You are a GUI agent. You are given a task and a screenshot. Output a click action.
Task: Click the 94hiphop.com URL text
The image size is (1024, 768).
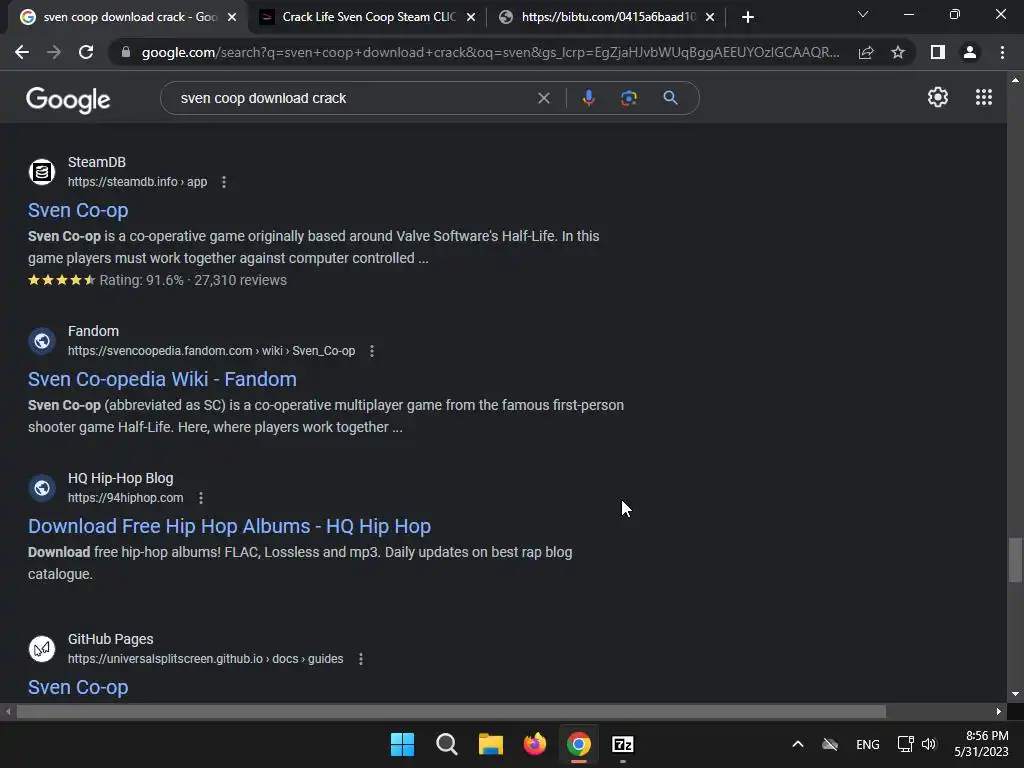pyautogui.click(x=125, y=498)
